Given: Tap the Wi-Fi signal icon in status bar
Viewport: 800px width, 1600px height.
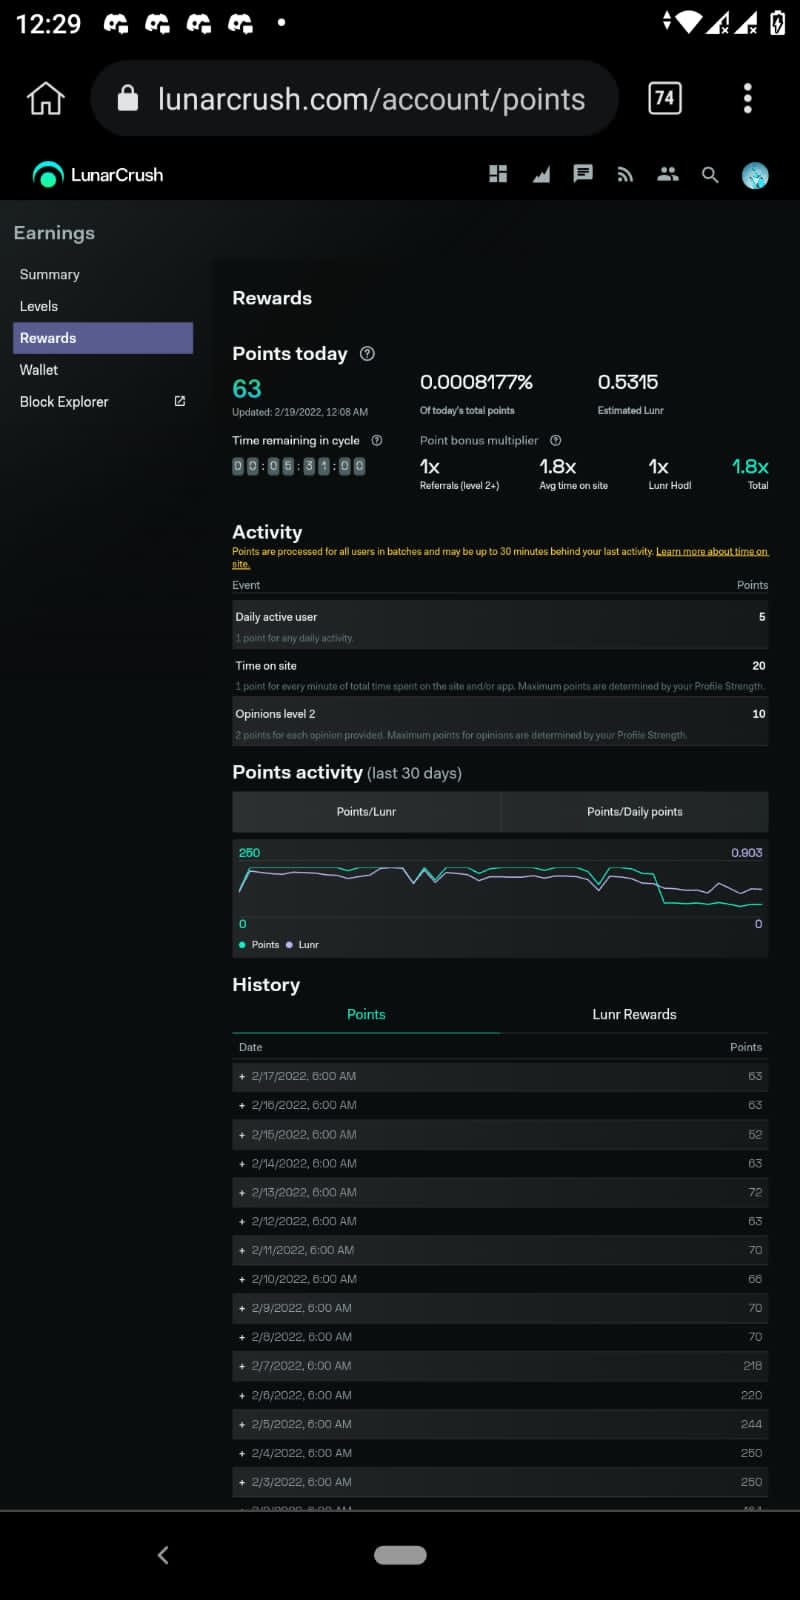Looking at the screenshot, I should point(689,22).
